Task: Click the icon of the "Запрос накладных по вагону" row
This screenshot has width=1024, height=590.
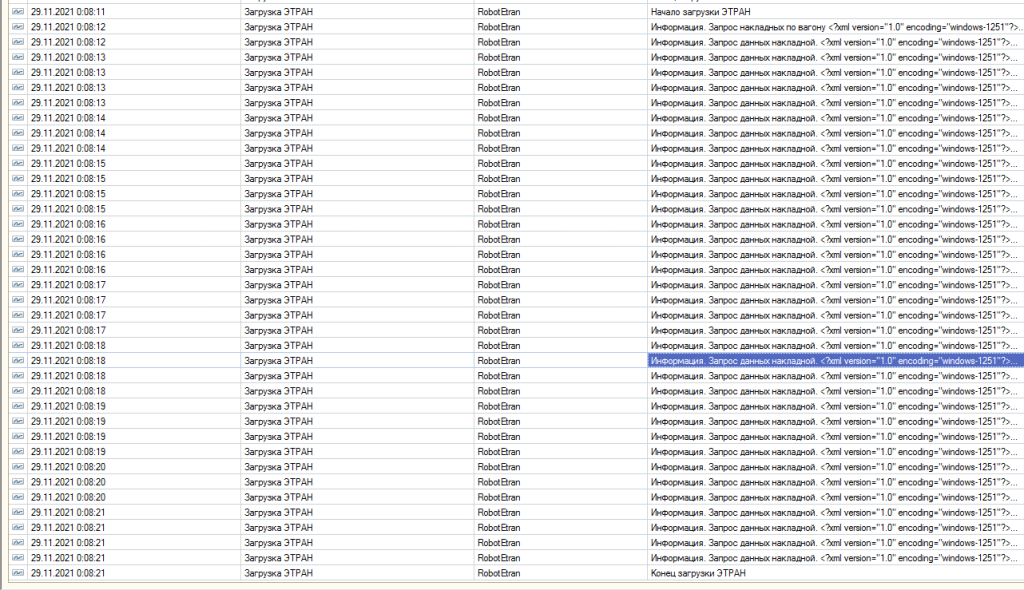Action: click(18, 27)
